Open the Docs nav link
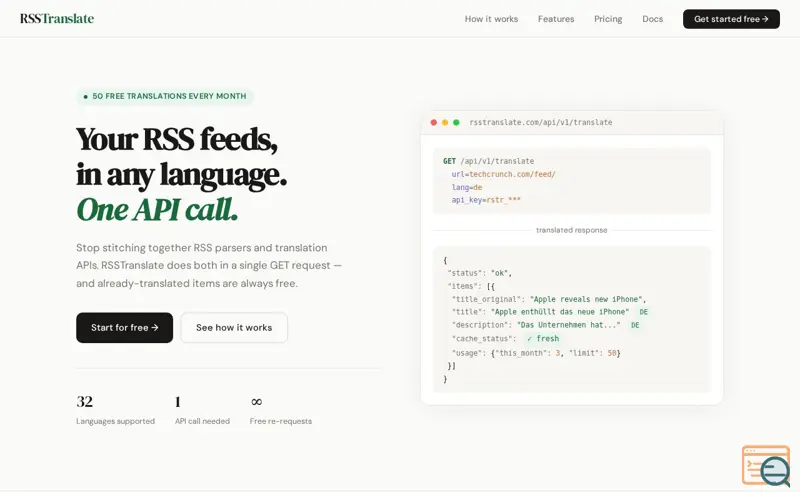The image size is (800, 500). (652, 19)
